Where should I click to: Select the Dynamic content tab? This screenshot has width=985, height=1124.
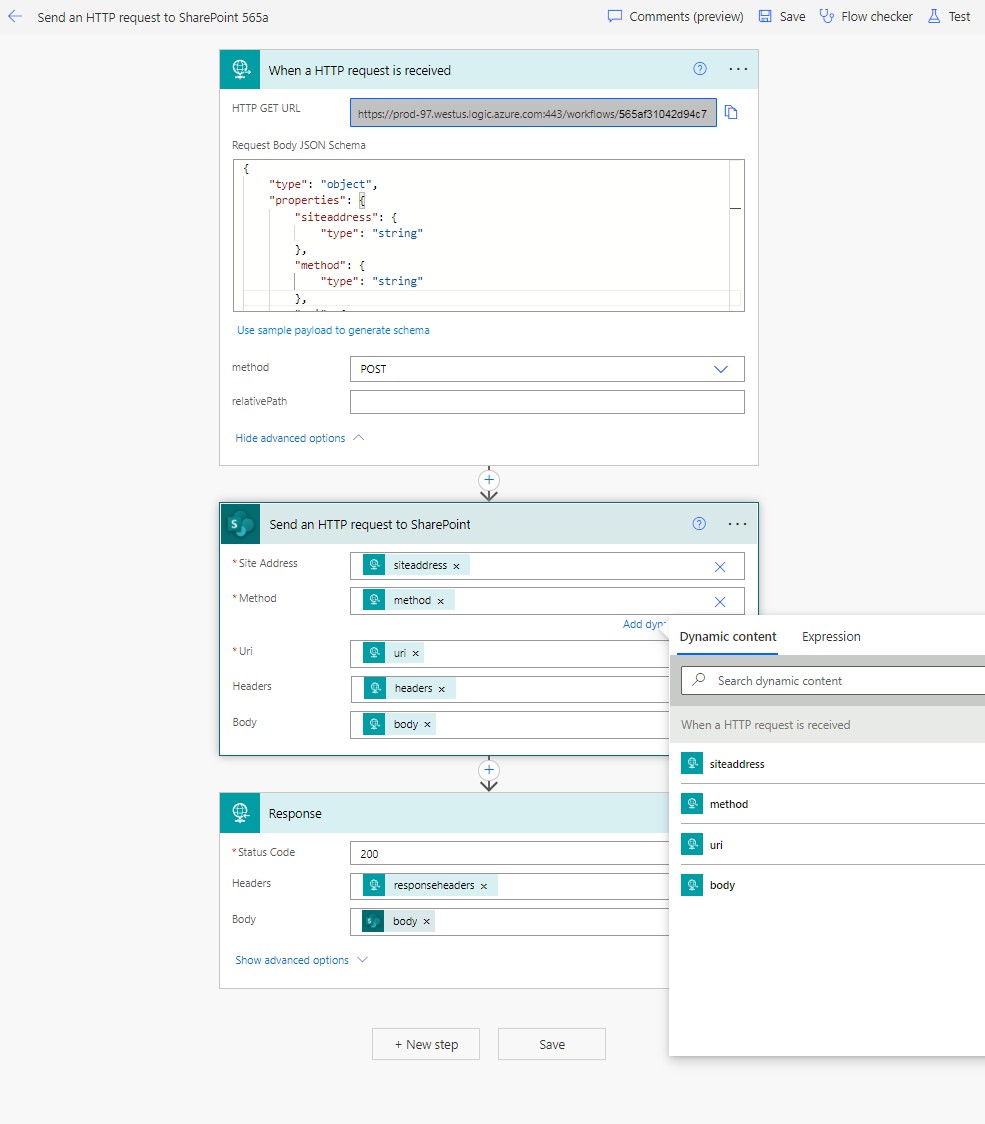[727, 637]
